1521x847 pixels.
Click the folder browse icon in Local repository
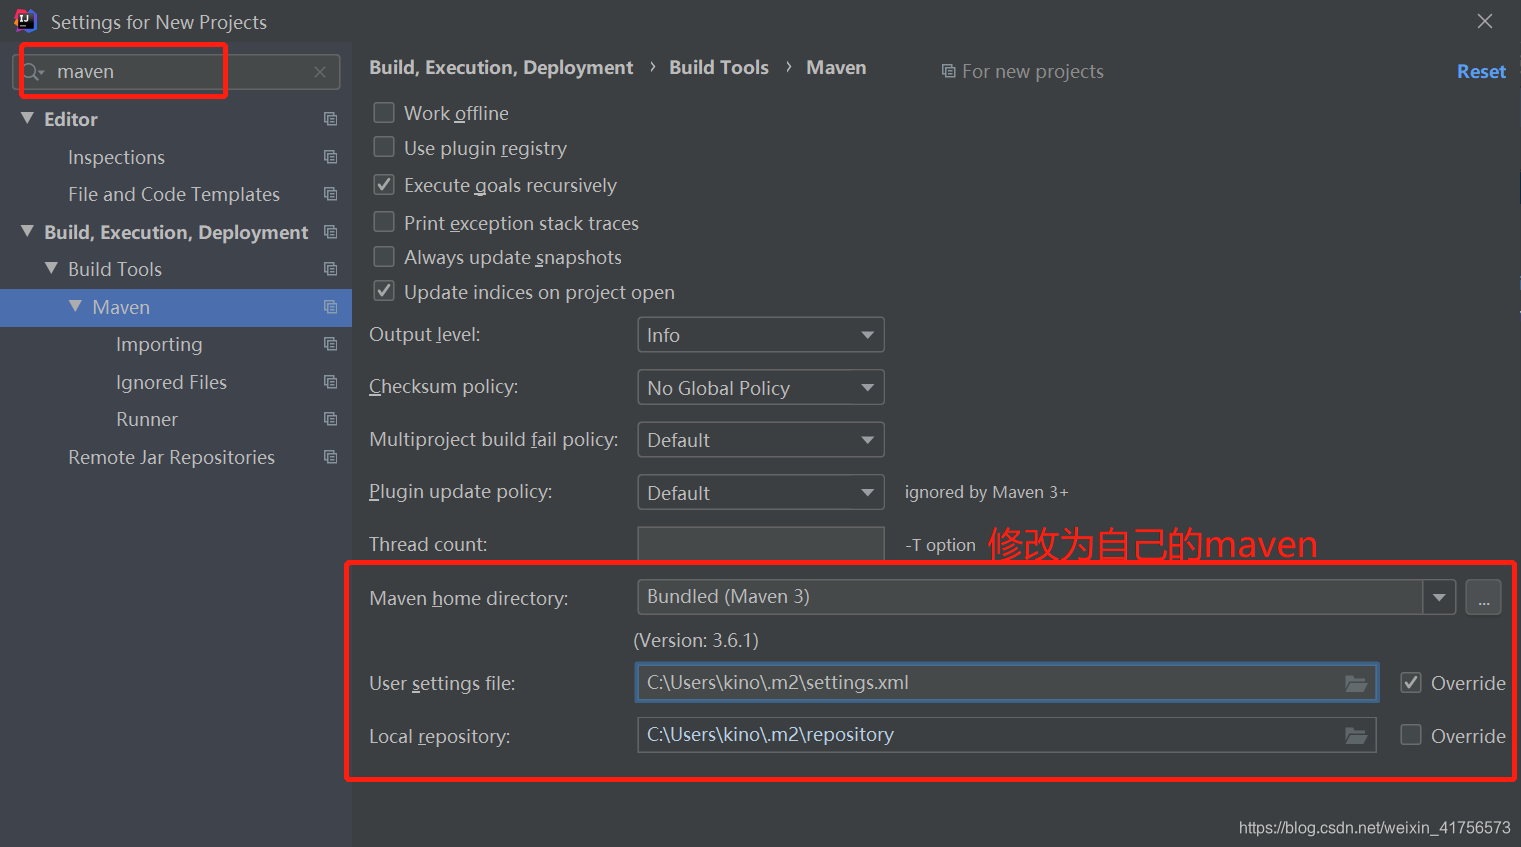1356,735
